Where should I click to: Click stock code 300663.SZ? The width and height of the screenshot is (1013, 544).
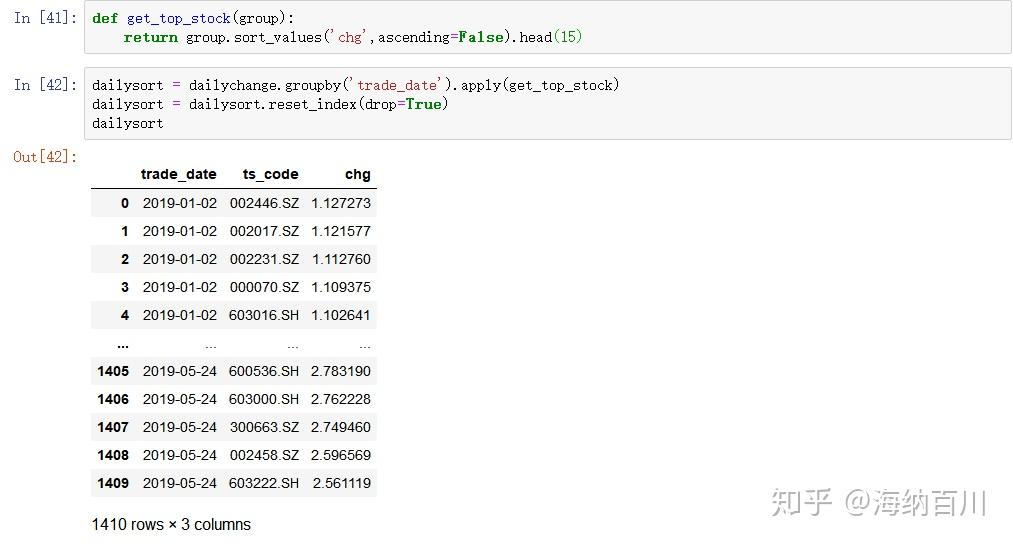point(264,427)
